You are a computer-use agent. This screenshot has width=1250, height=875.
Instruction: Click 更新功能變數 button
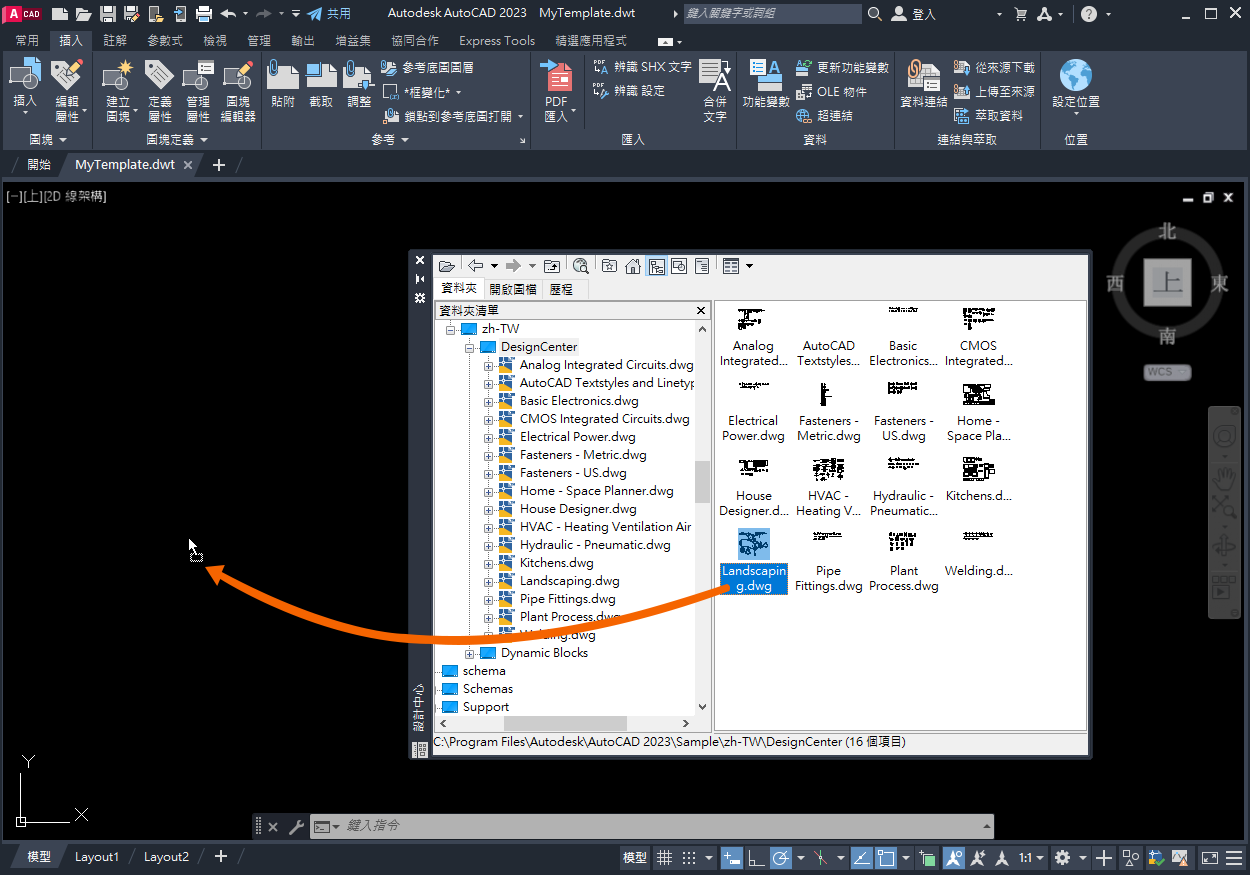coord(842,67)
